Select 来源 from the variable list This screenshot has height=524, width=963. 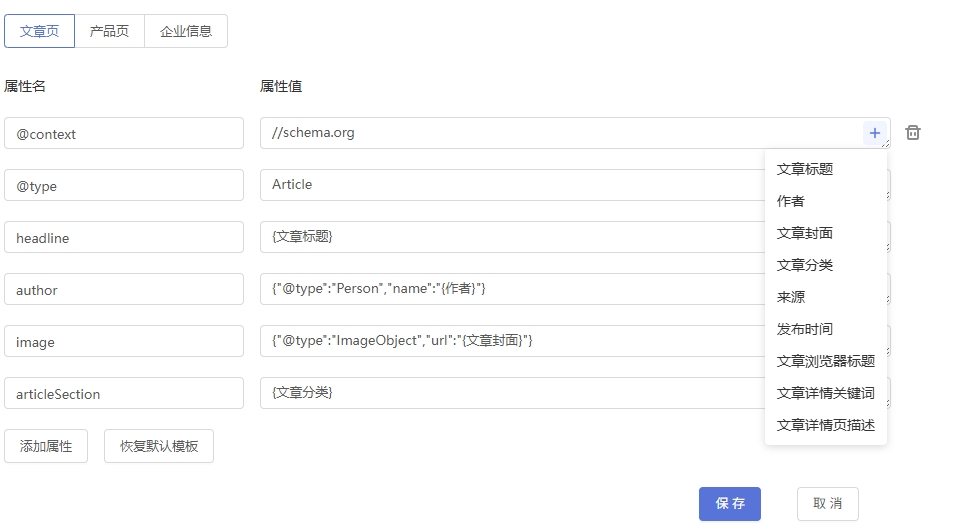point(791,297)
